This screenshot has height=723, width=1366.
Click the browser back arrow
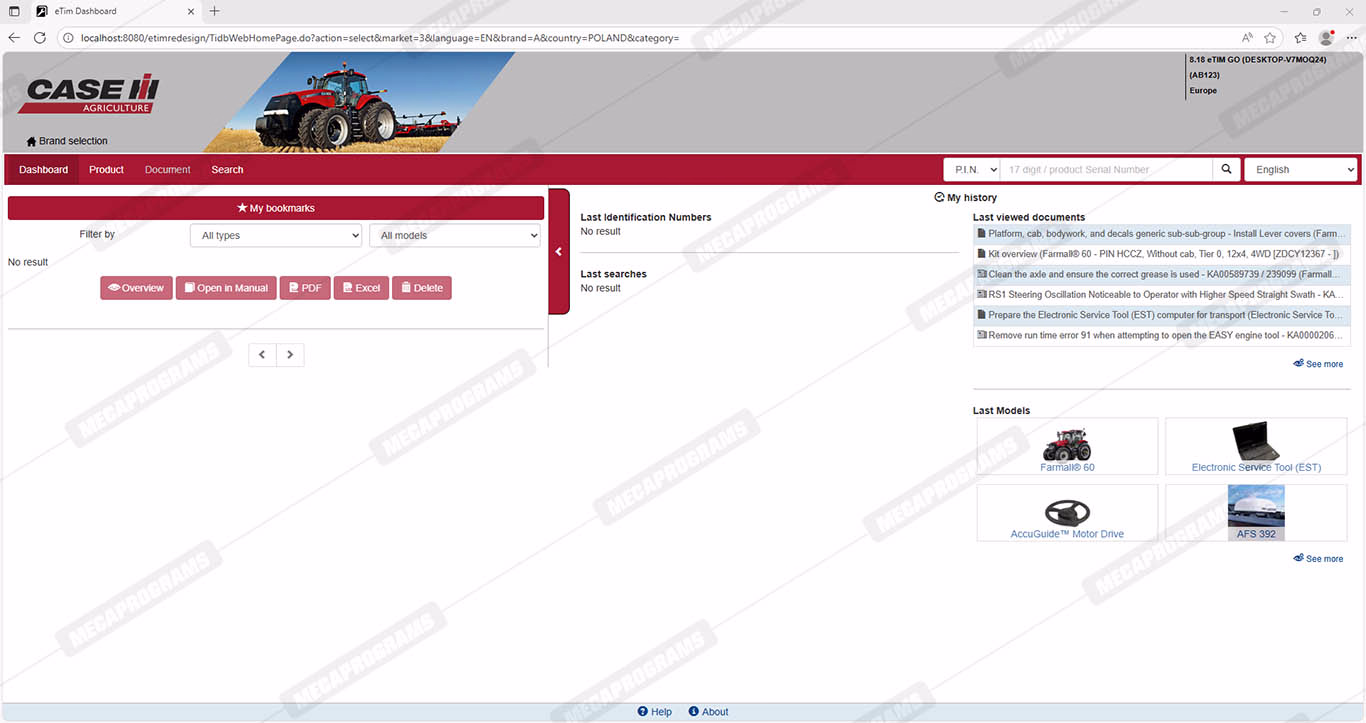[x=14, y=38]
